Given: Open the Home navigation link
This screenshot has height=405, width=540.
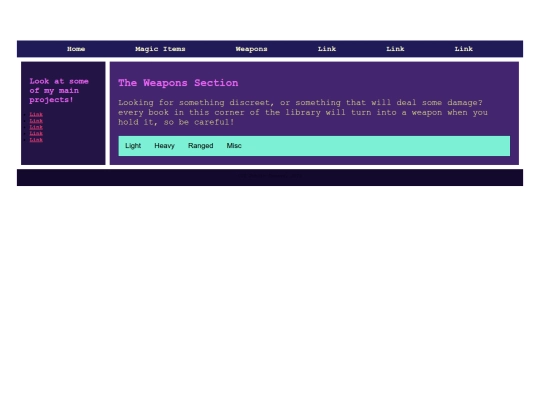Looking at the screenshot, I should 76,49.
